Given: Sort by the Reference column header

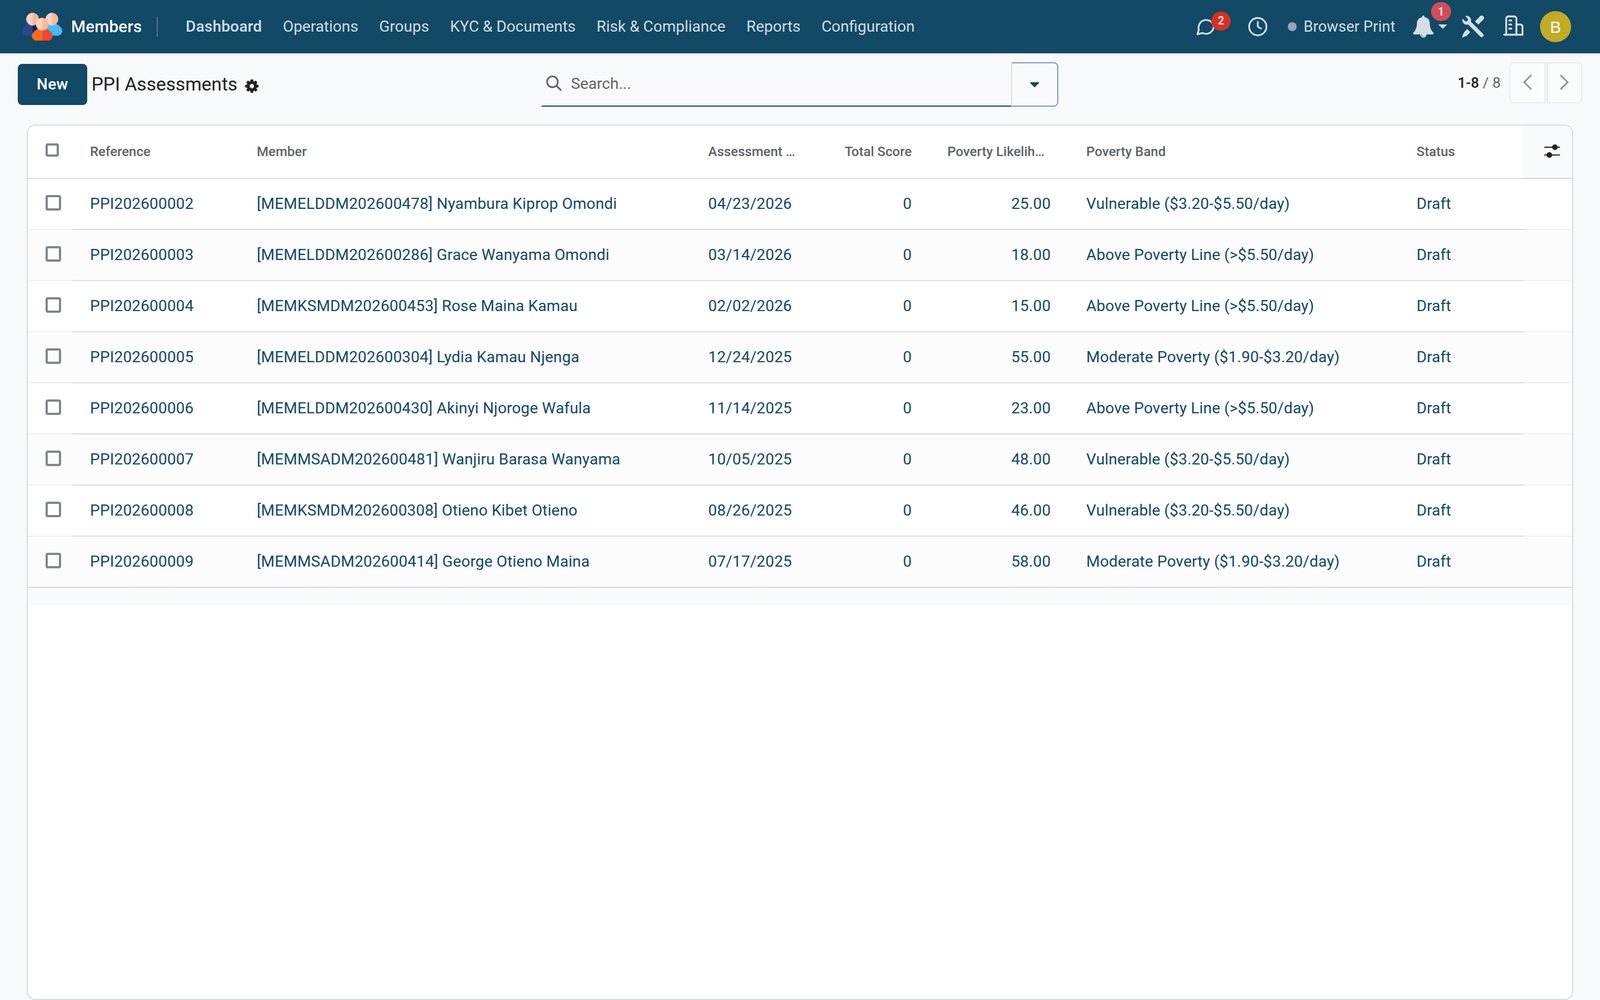Looking at the screenshot, I should 120,152.
